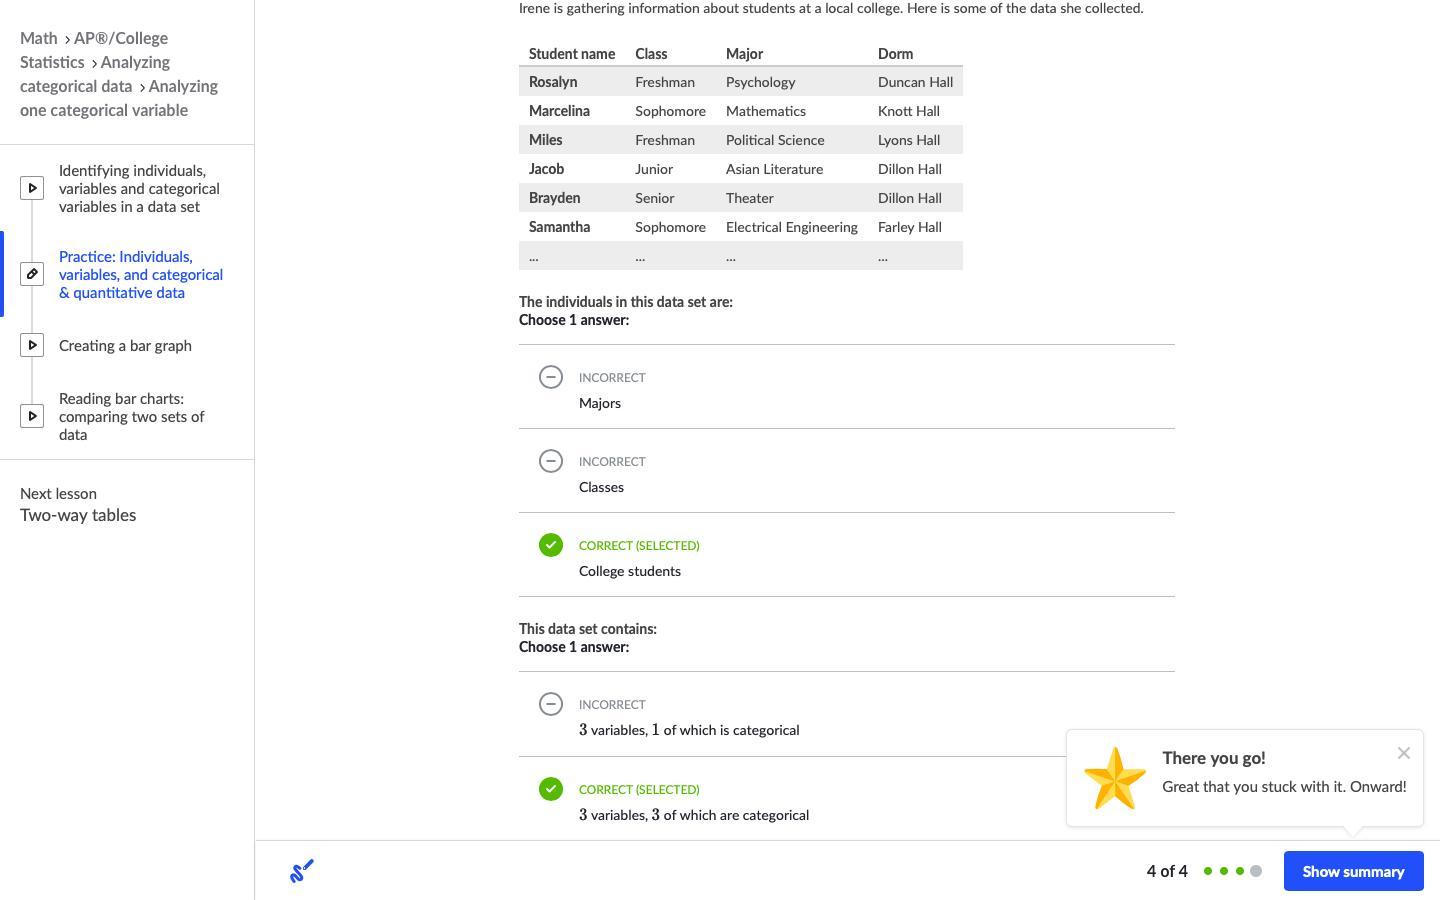
Task: Click the video play icon beside Identifying individuals lesson
Action: (32, 188)
